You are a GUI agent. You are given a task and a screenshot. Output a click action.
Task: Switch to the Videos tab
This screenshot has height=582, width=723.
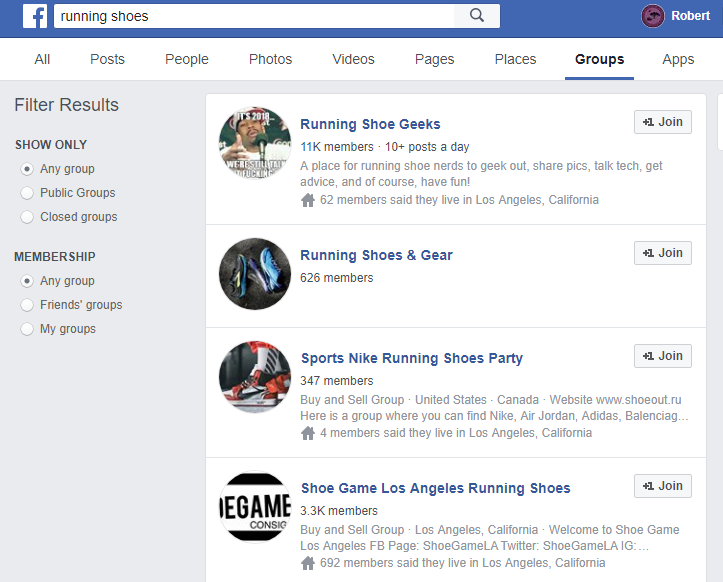coord(353,59)
